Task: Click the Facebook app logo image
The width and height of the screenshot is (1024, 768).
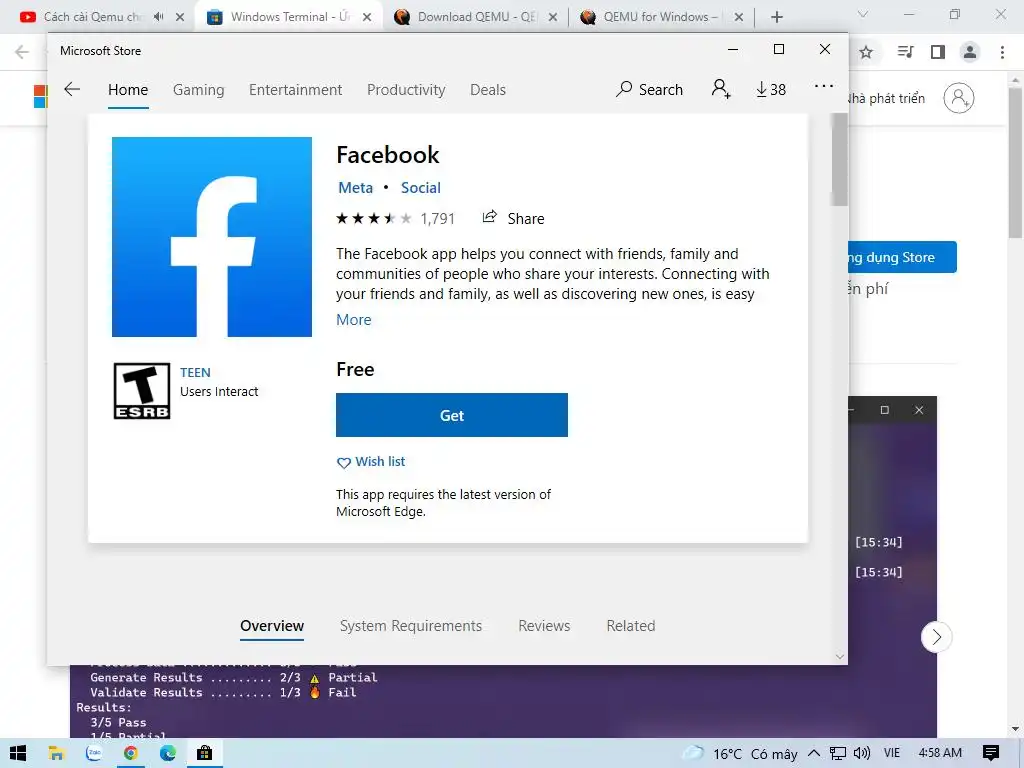Action: click(212, 237)
